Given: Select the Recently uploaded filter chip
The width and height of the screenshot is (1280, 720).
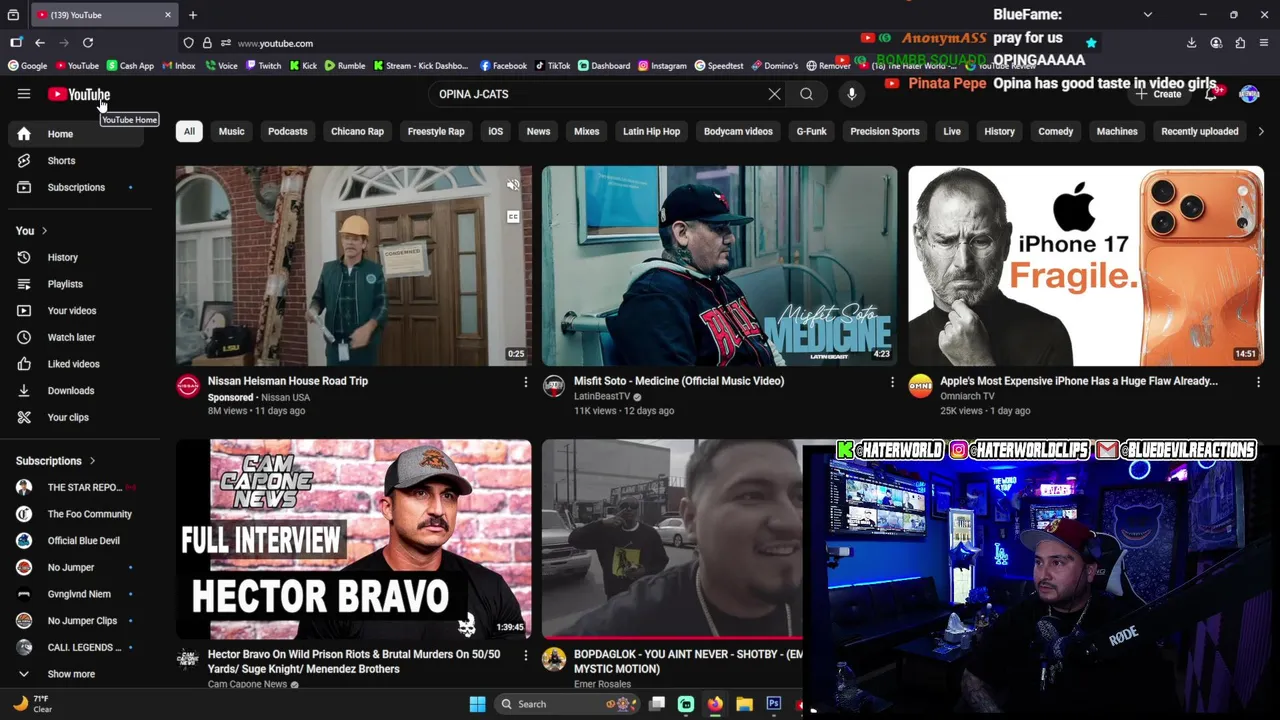Looking at the screenshot, I should 1199,131.
